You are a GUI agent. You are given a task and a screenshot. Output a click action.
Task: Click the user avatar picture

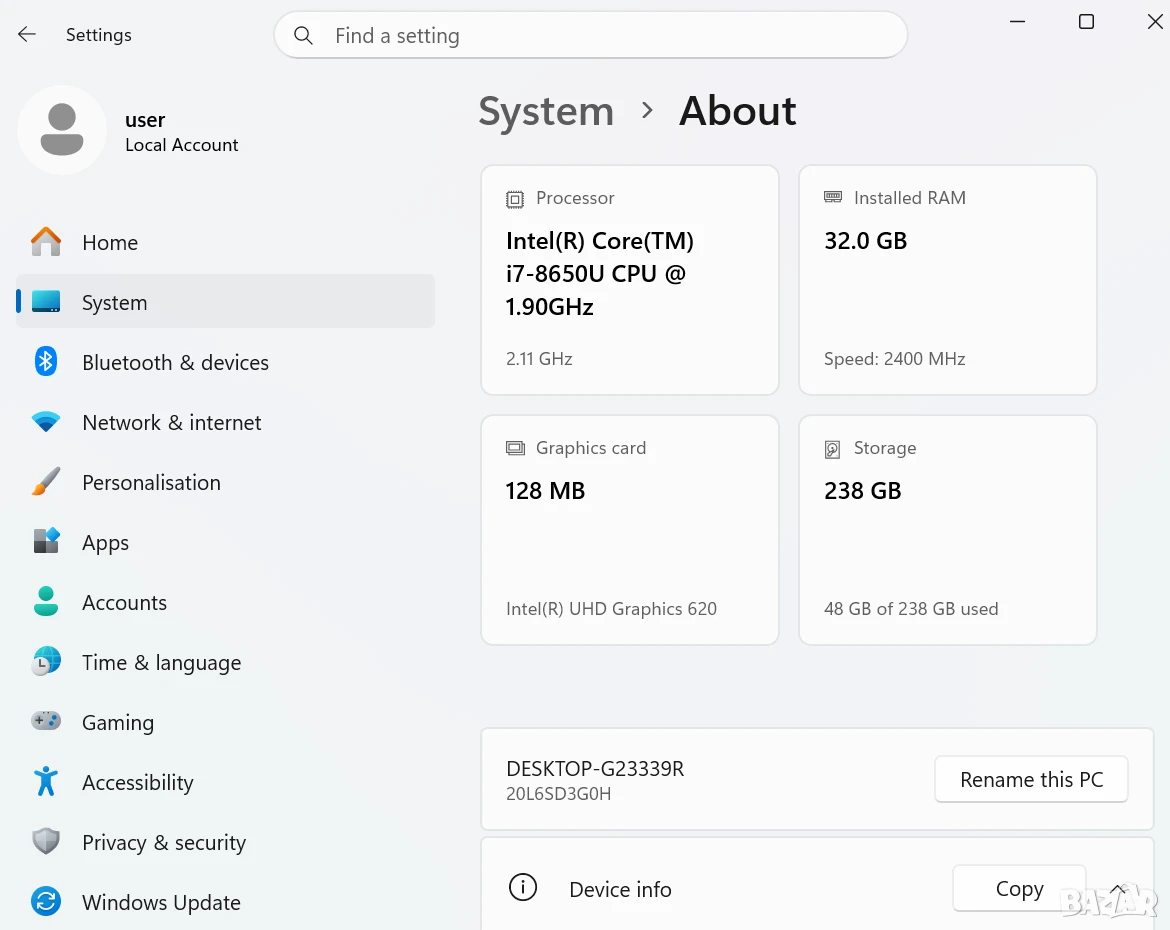point(62,130)
